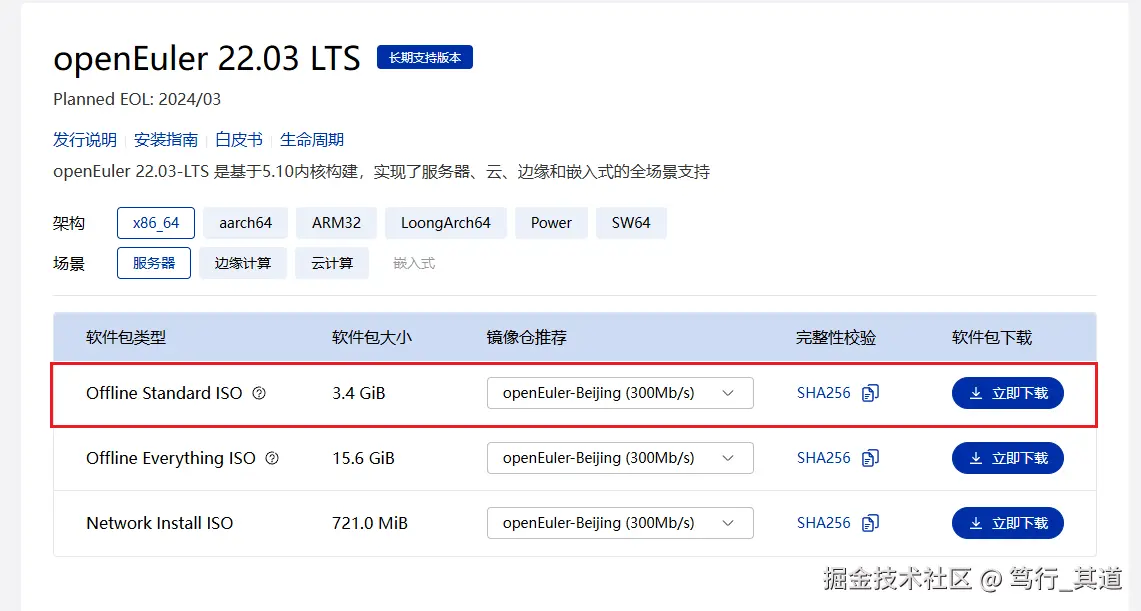Click the openEuler 22.03 LTS heading
This screenshot has height=611, width=1141.
coord(207,58)
